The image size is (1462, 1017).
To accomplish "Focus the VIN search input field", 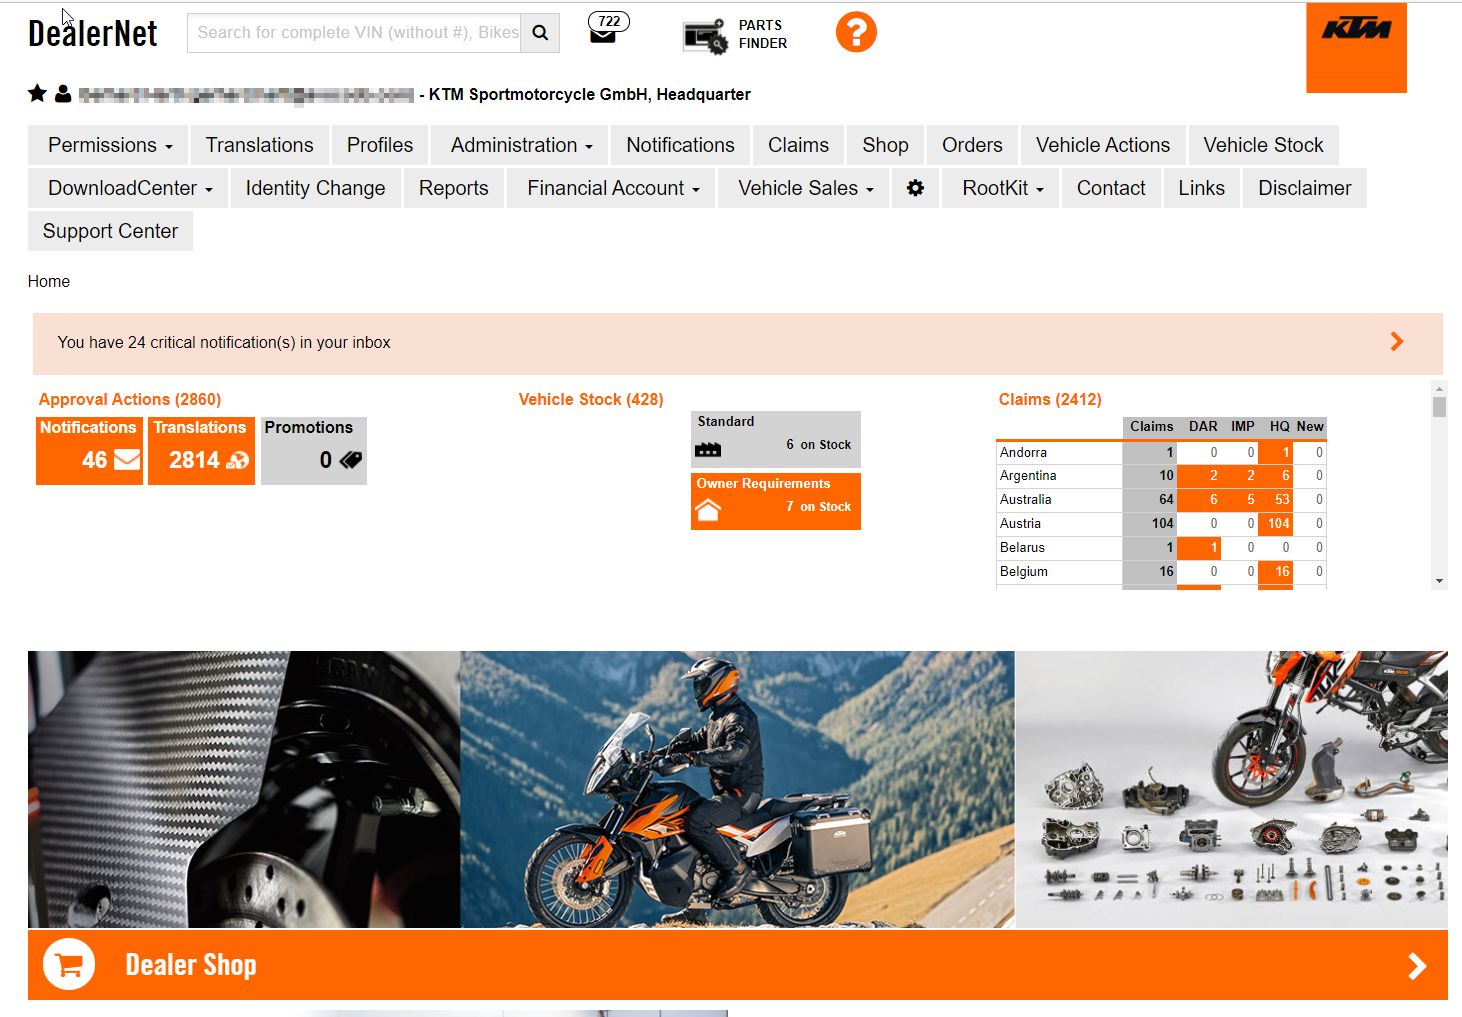I will coord(354,33).
